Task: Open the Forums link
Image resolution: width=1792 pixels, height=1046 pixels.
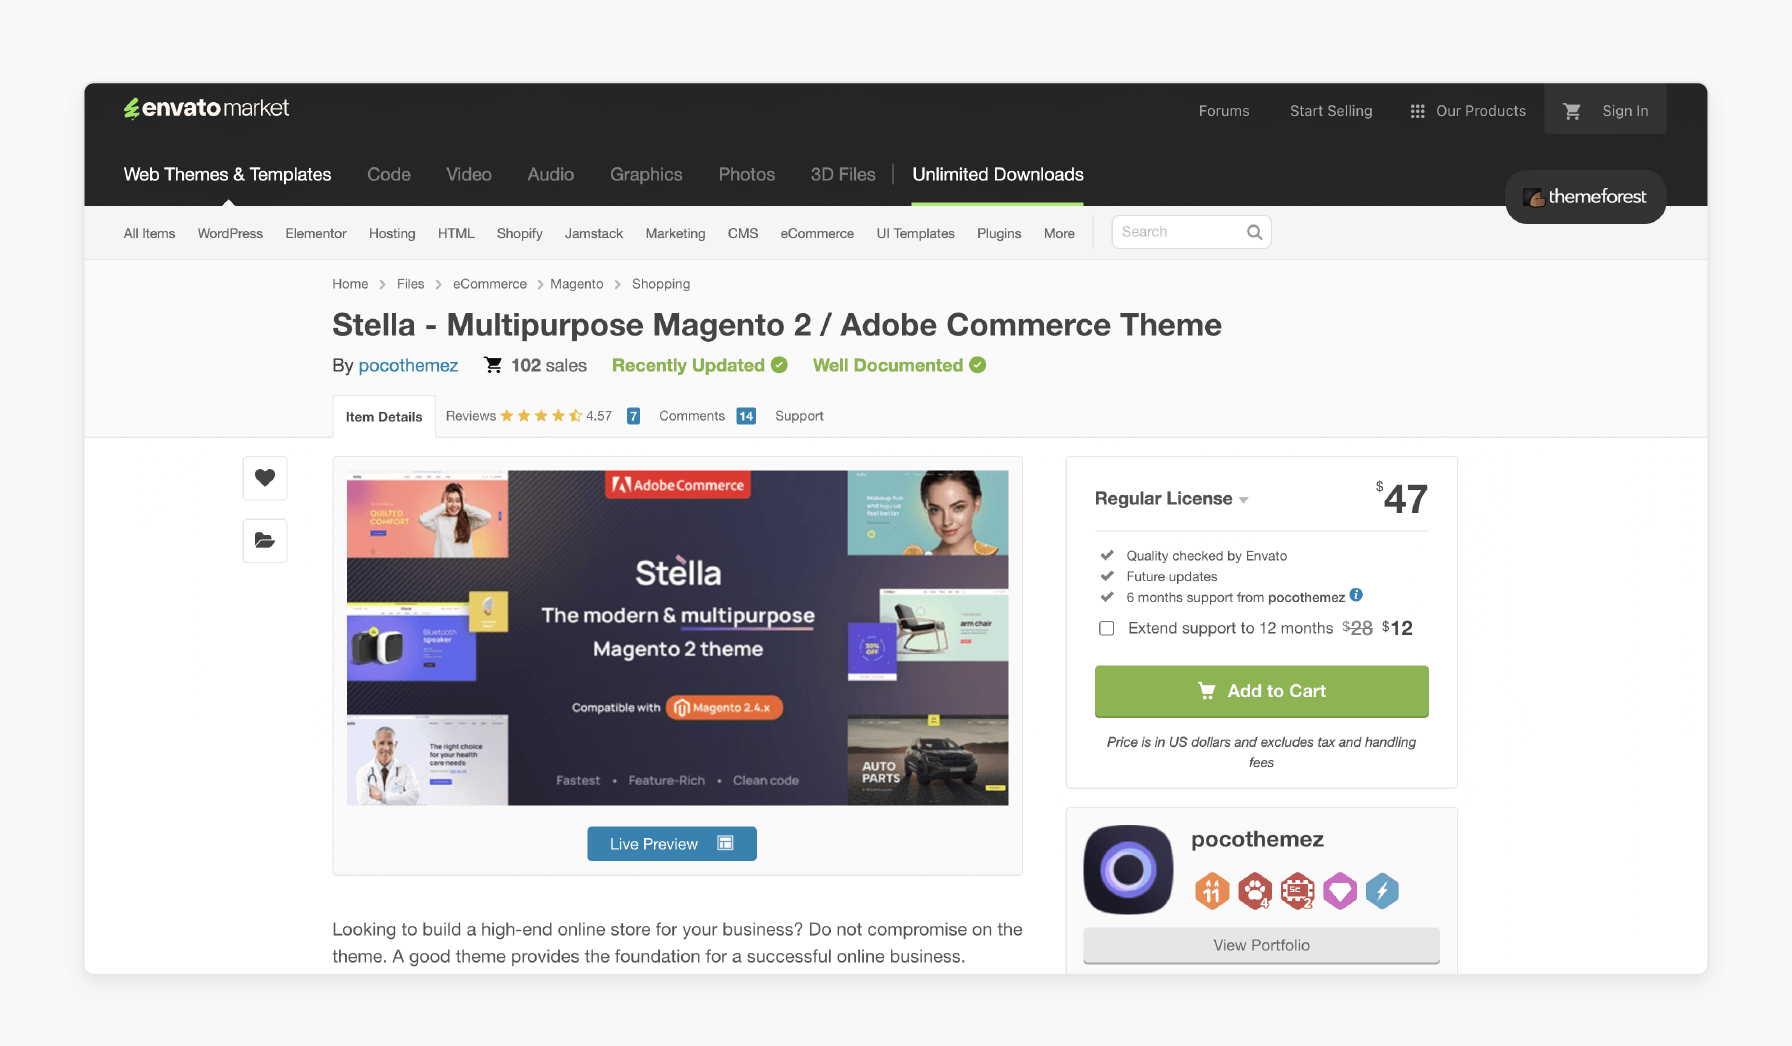Action: [x=1224, y=111]
